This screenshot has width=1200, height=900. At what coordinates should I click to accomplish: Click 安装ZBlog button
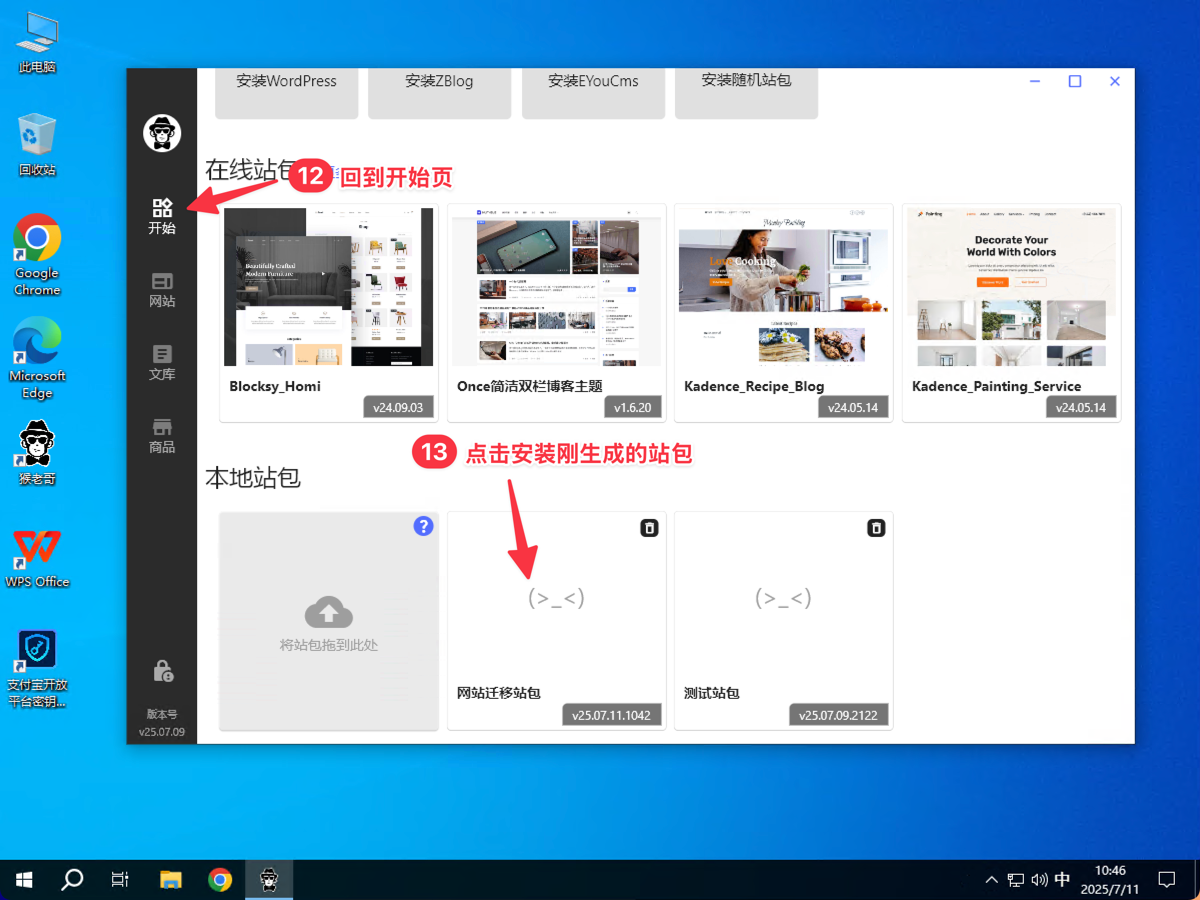(x=440, y=93)
